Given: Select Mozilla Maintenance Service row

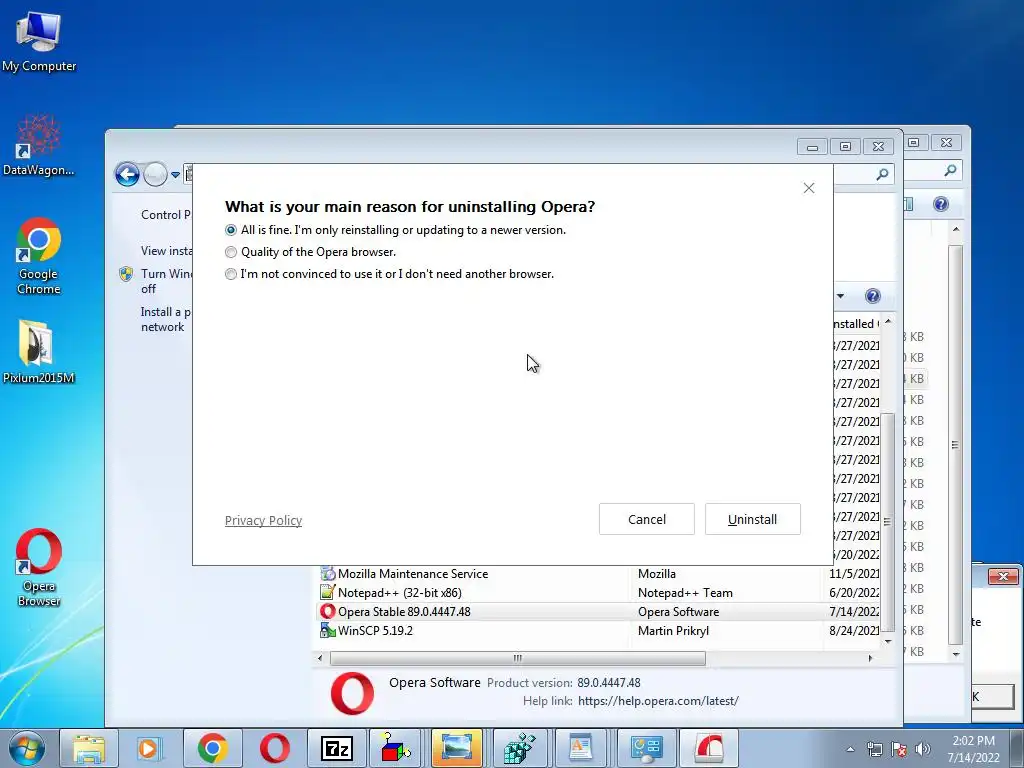Looking at the screenshot, I should click(600, 574).
